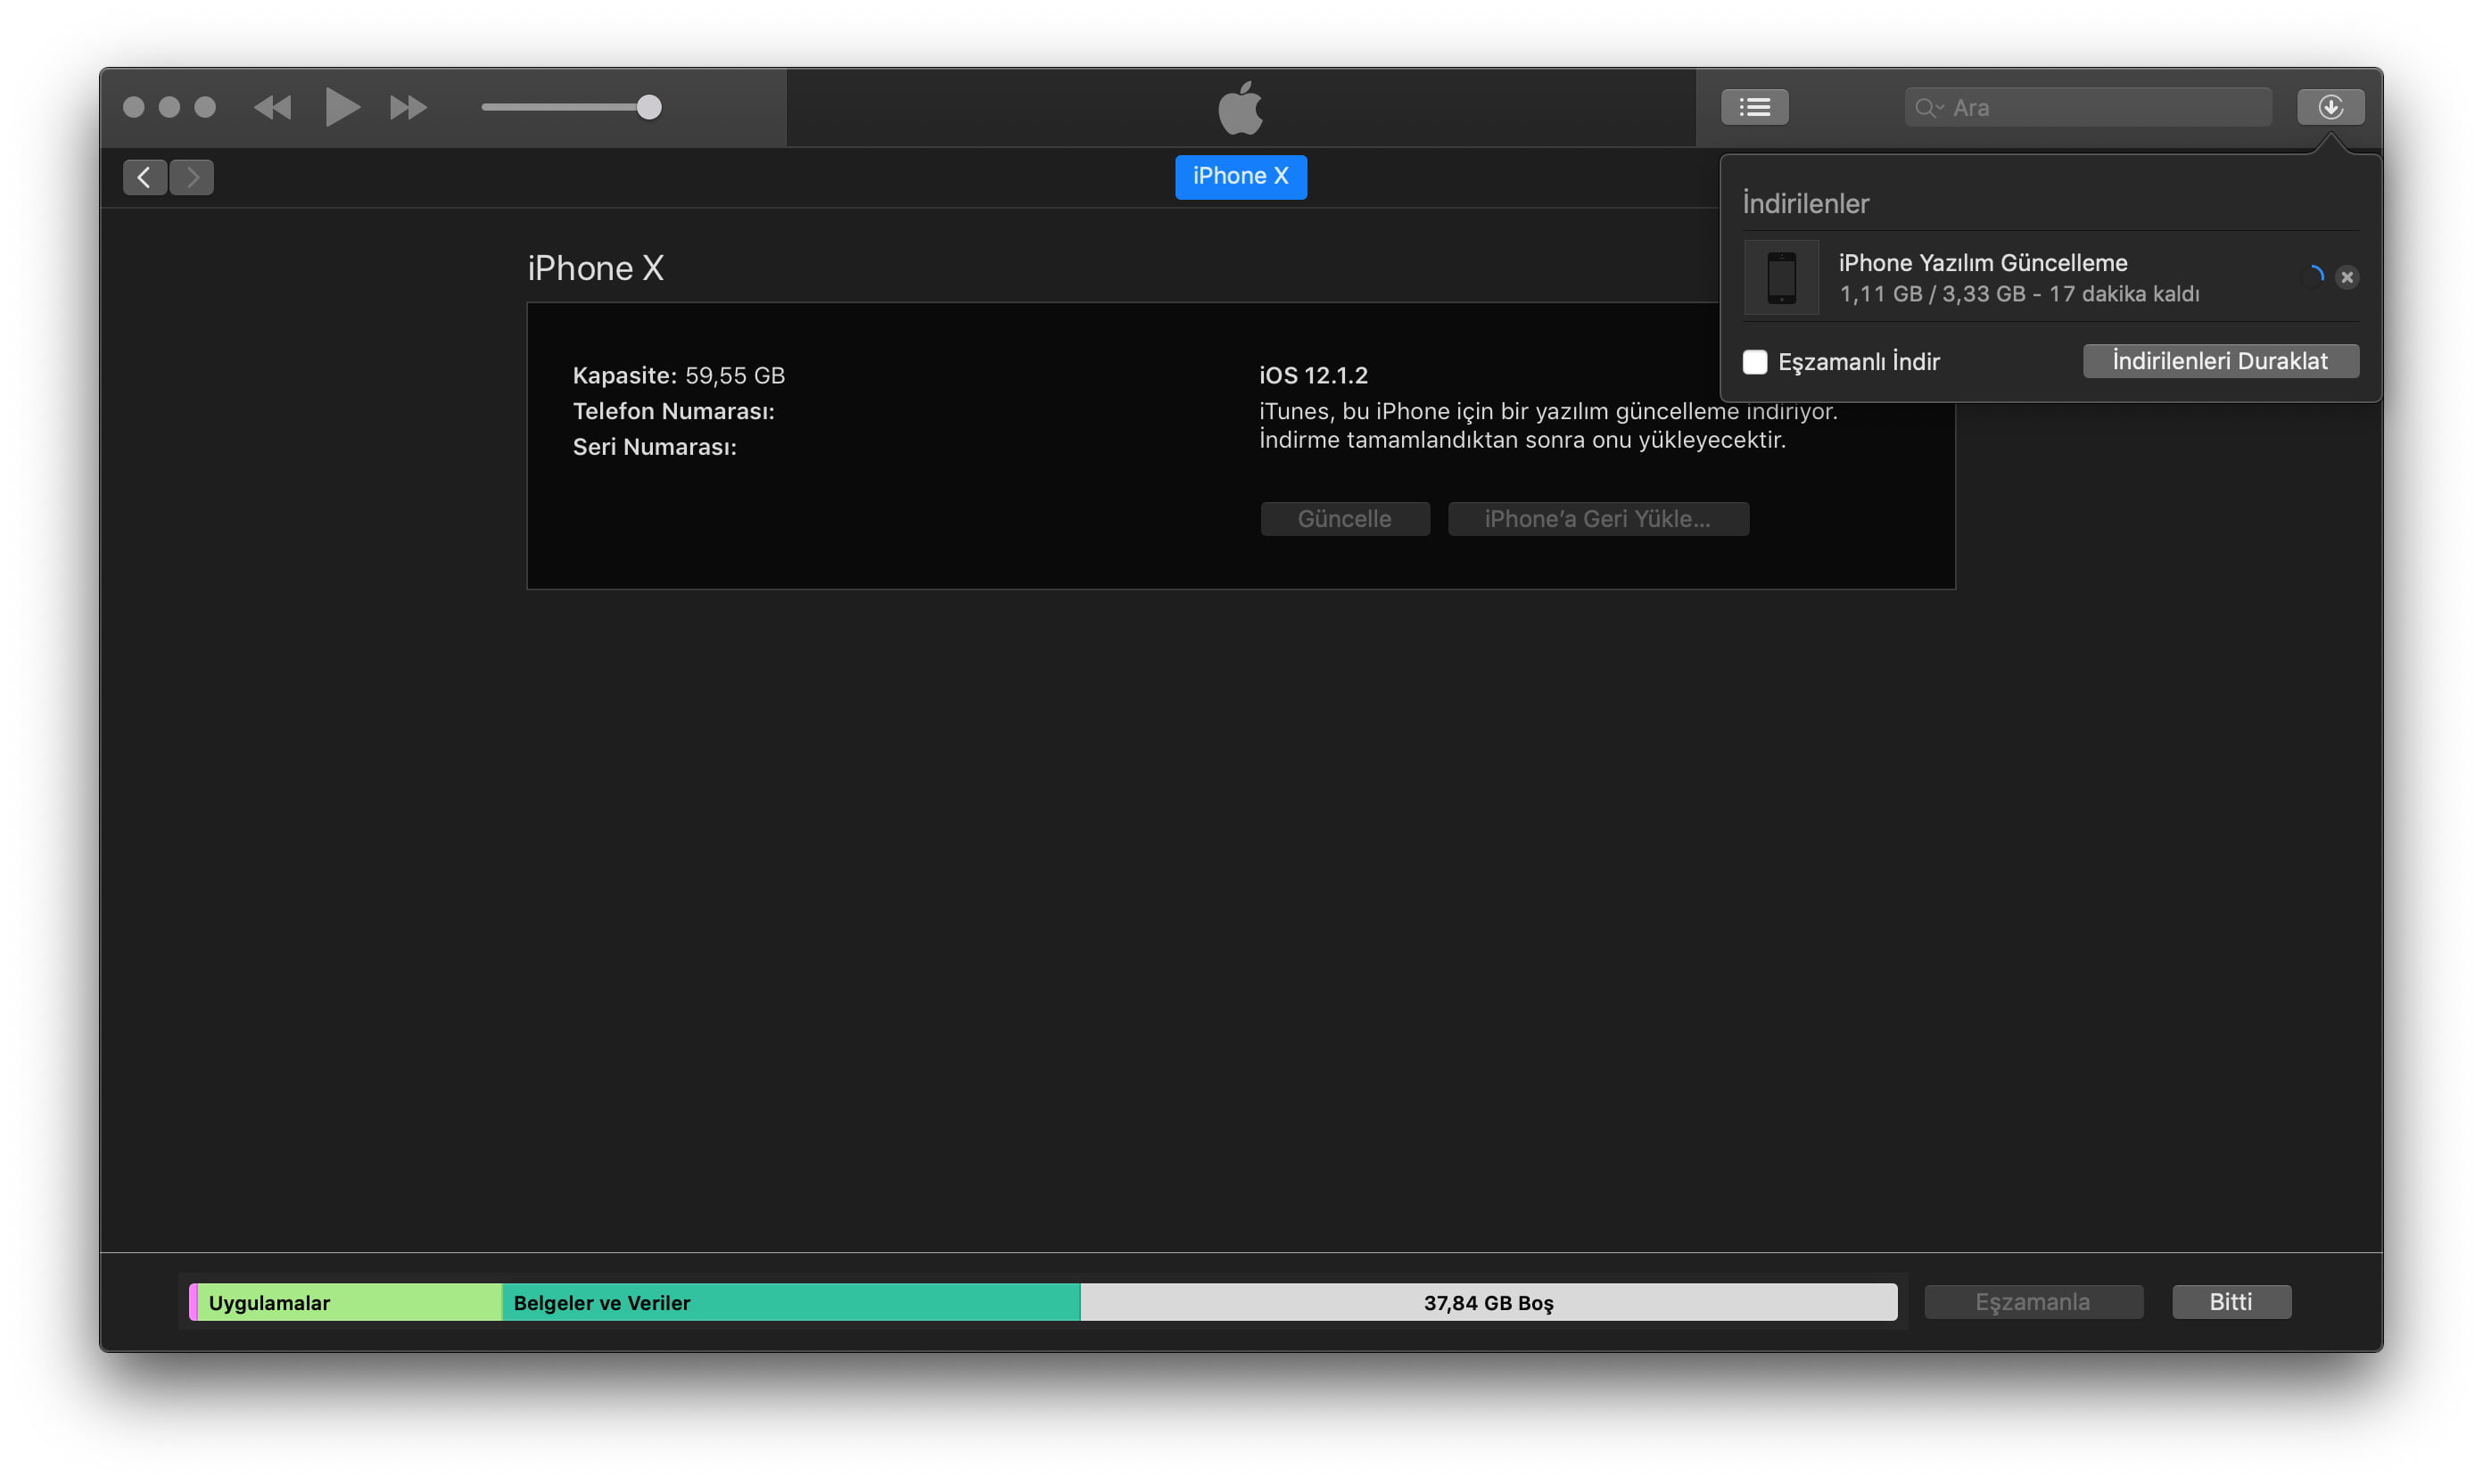Click the Downloads arrow icon in toolbar

pos(2331,106)
